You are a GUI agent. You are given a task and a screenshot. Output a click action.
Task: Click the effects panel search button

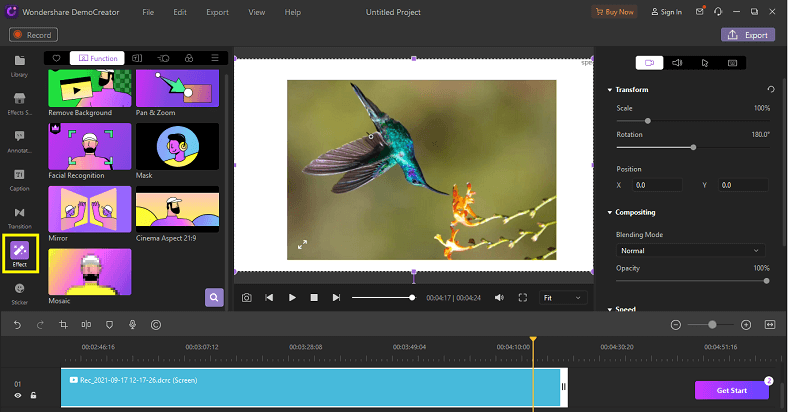(x=214, y=297)
